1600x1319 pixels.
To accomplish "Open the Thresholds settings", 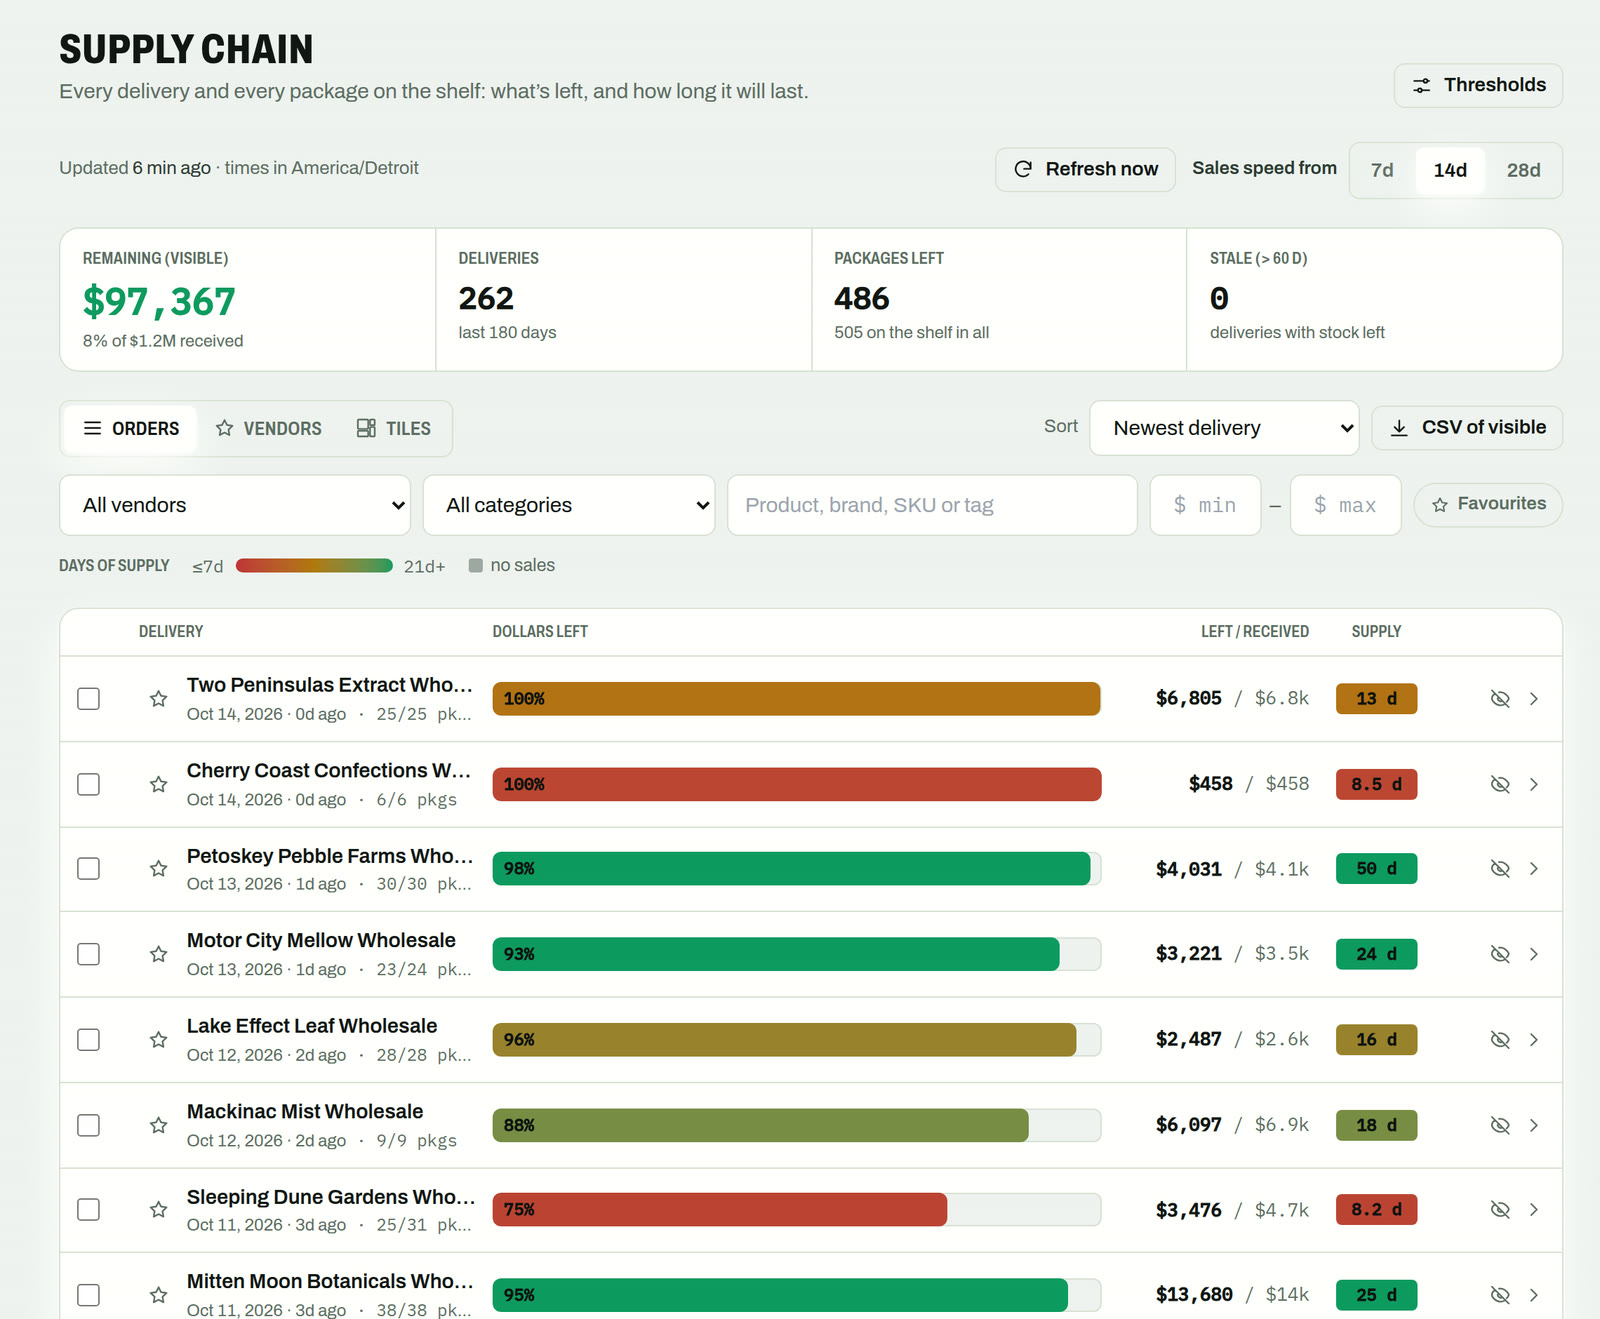I will [1478, 86].
